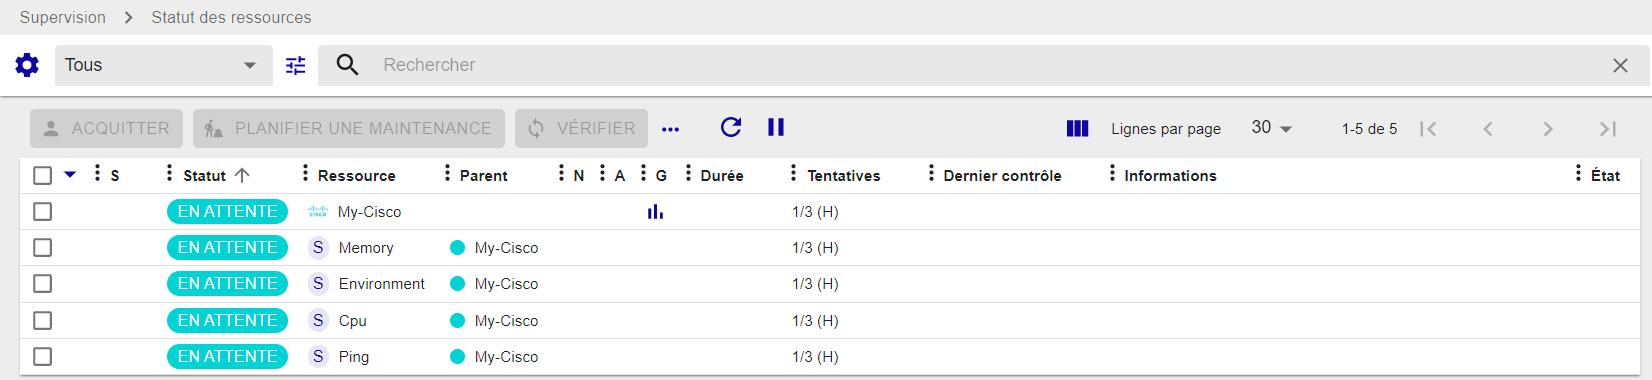1652x380 pixels.
Task: Click into the Rechercher search field
Action: (980, 65)
